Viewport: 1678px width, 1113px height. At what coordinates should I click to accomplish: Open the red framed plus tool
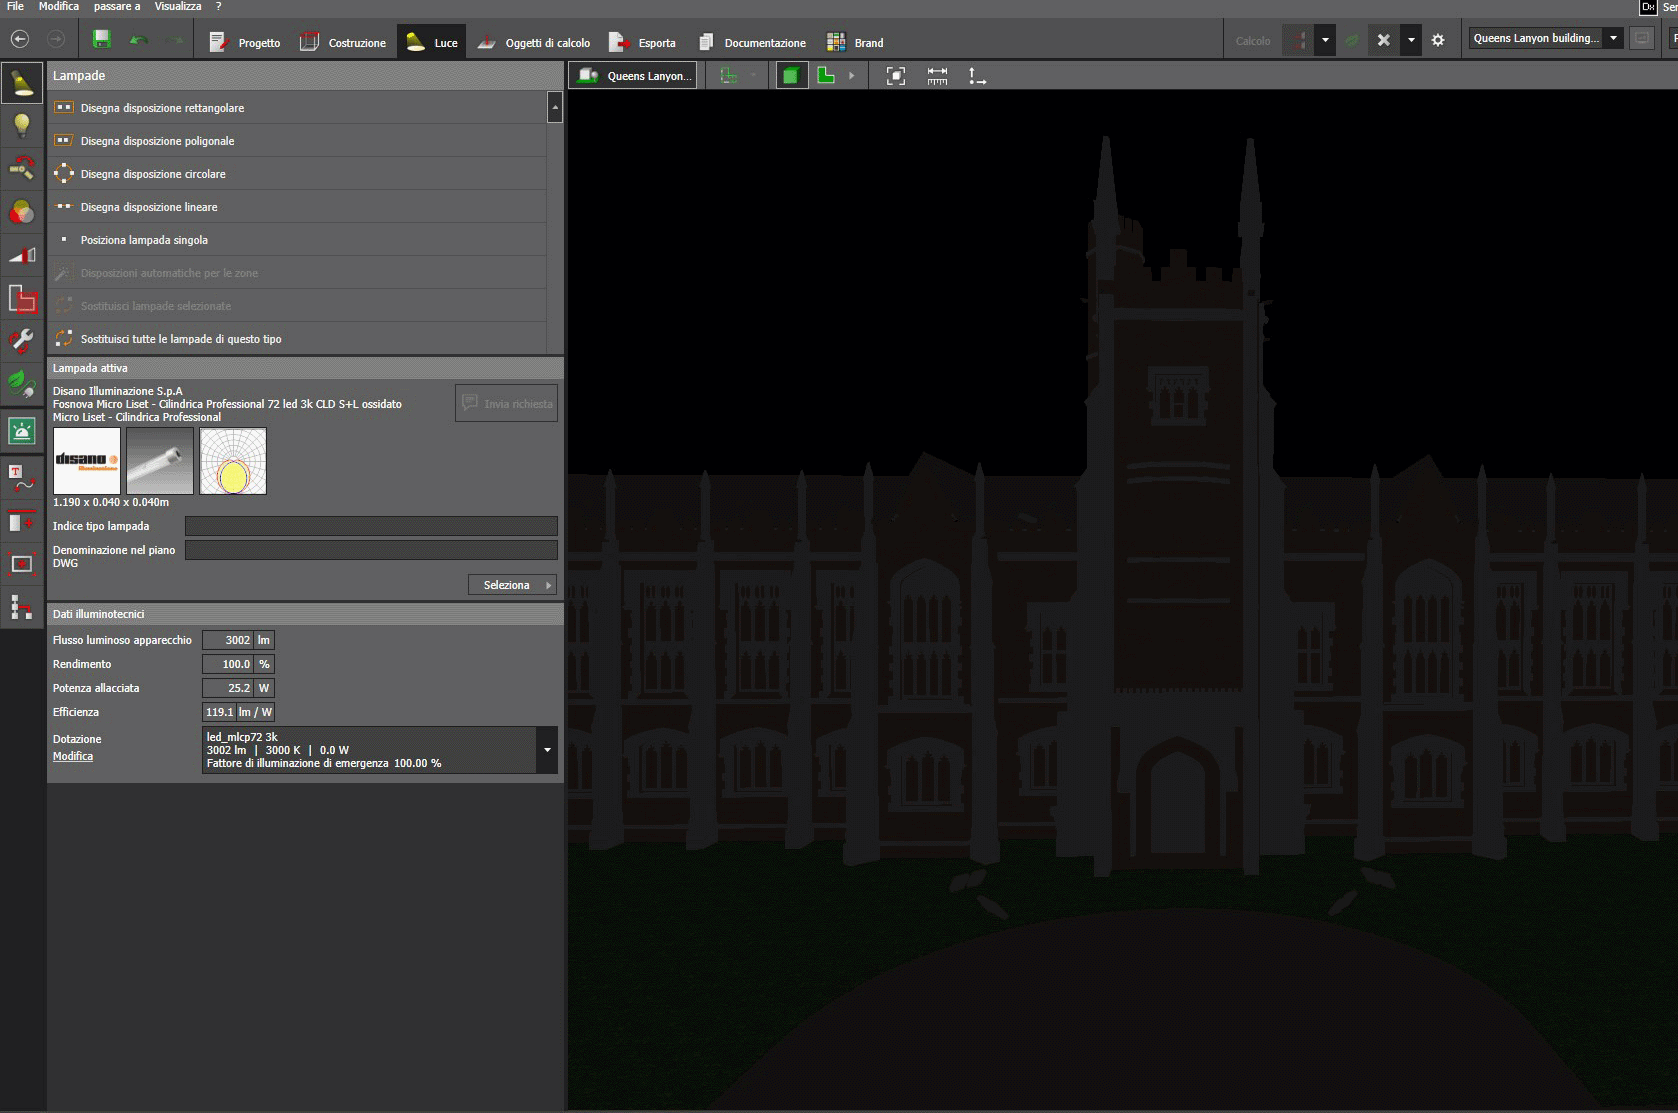[x=22, y=564]
